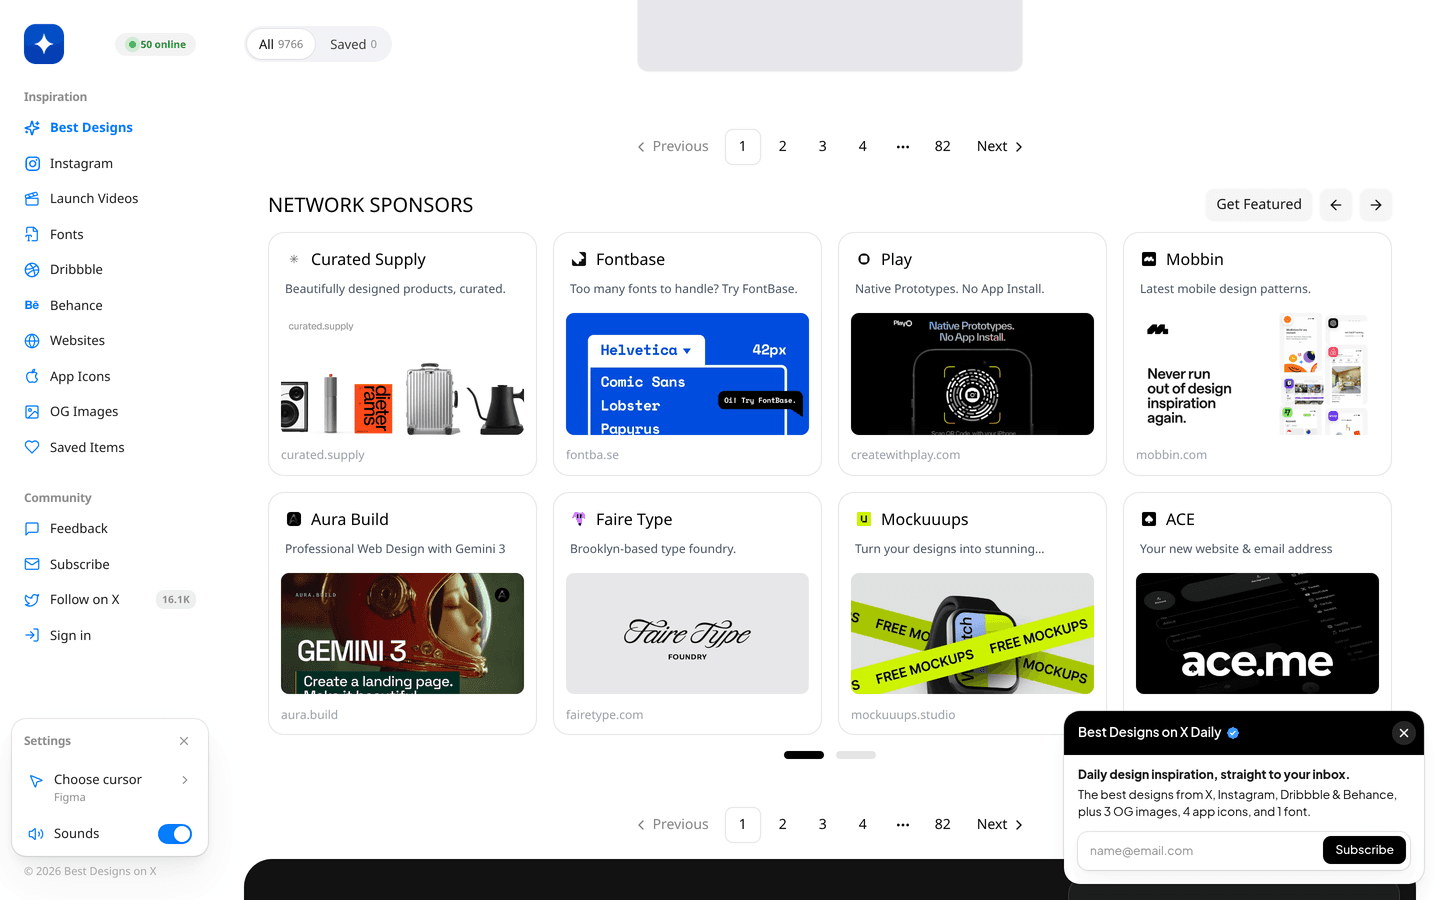The image size is (1440, 900).
Task: Open the Behance icon
Action: point(32,305)
